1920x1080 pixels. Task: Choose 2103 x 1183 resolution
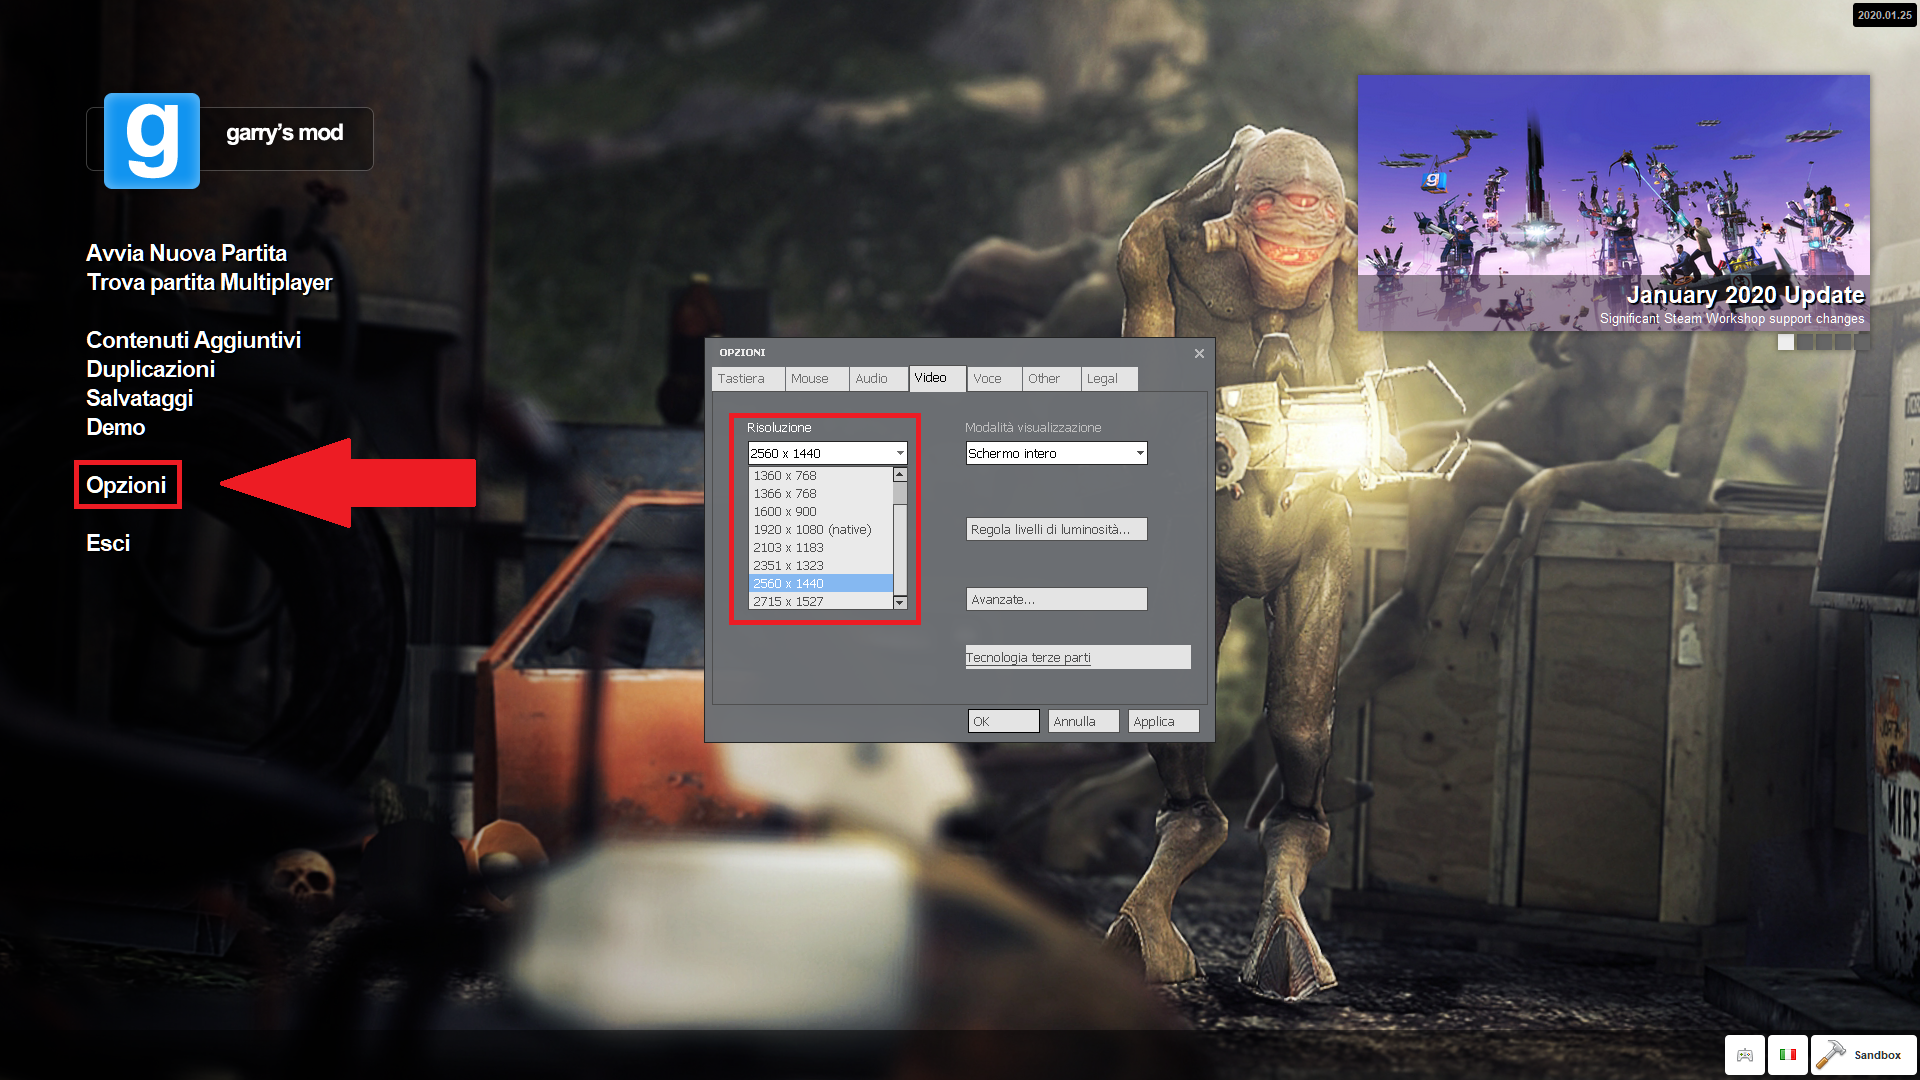821,548
